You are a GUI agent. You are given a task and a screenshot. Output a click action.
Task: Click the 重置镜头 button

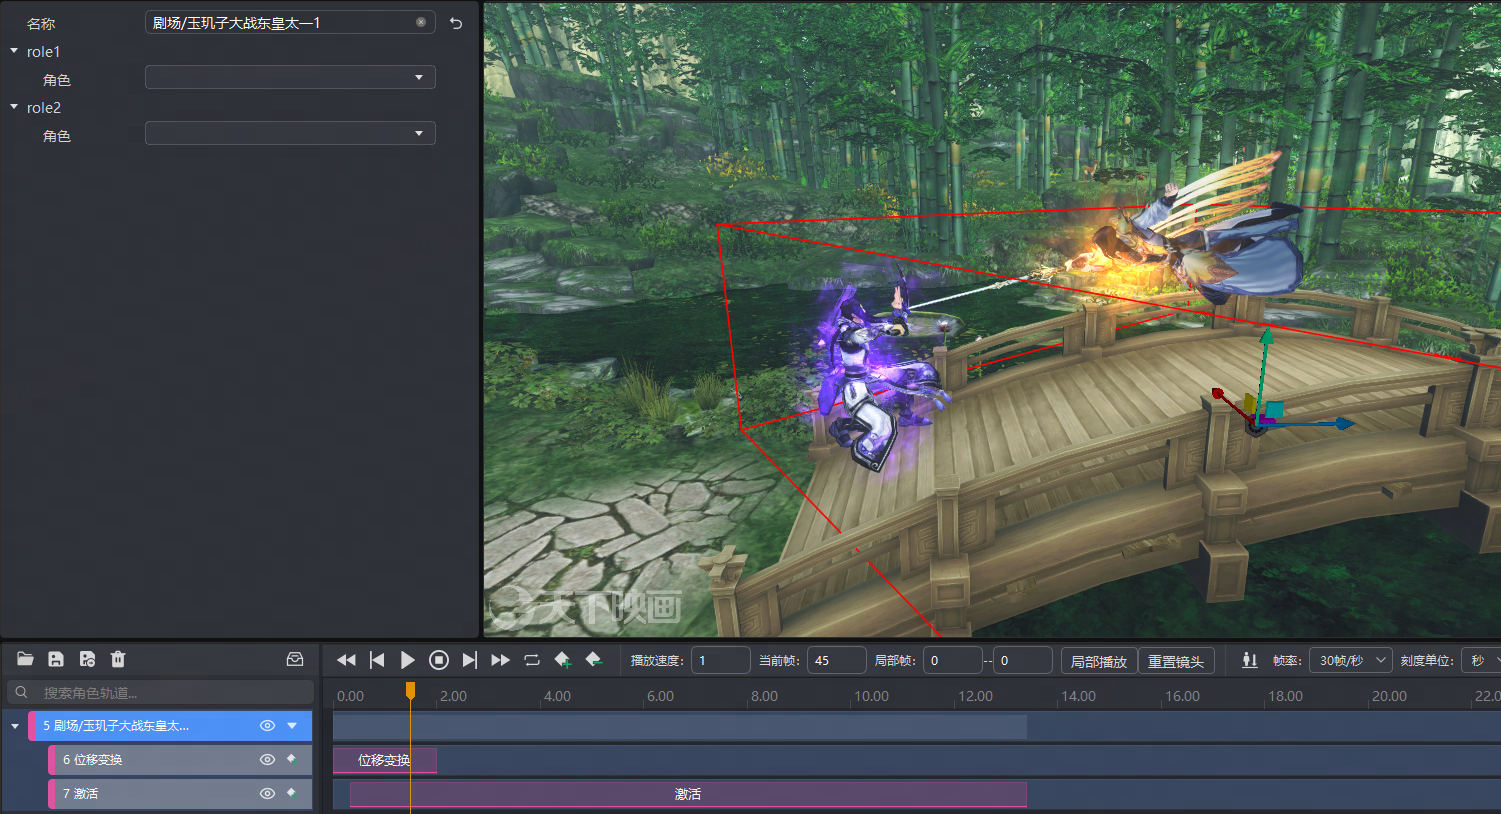1176,661
